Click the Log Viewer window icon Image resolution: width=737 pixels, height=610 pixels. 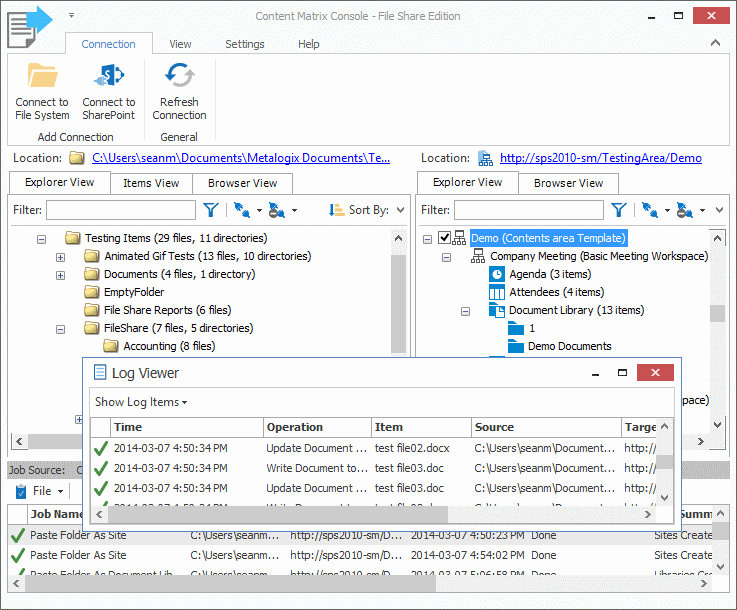100,372
